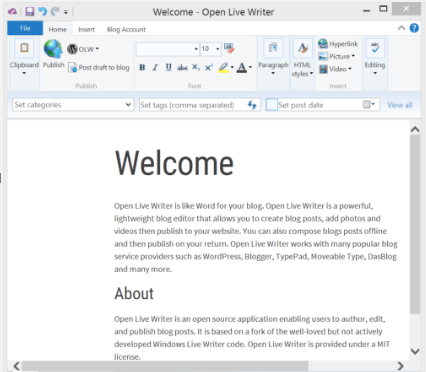Screen dimensions: 426x372
Task: Open the File tab
Action: [25, 28]
